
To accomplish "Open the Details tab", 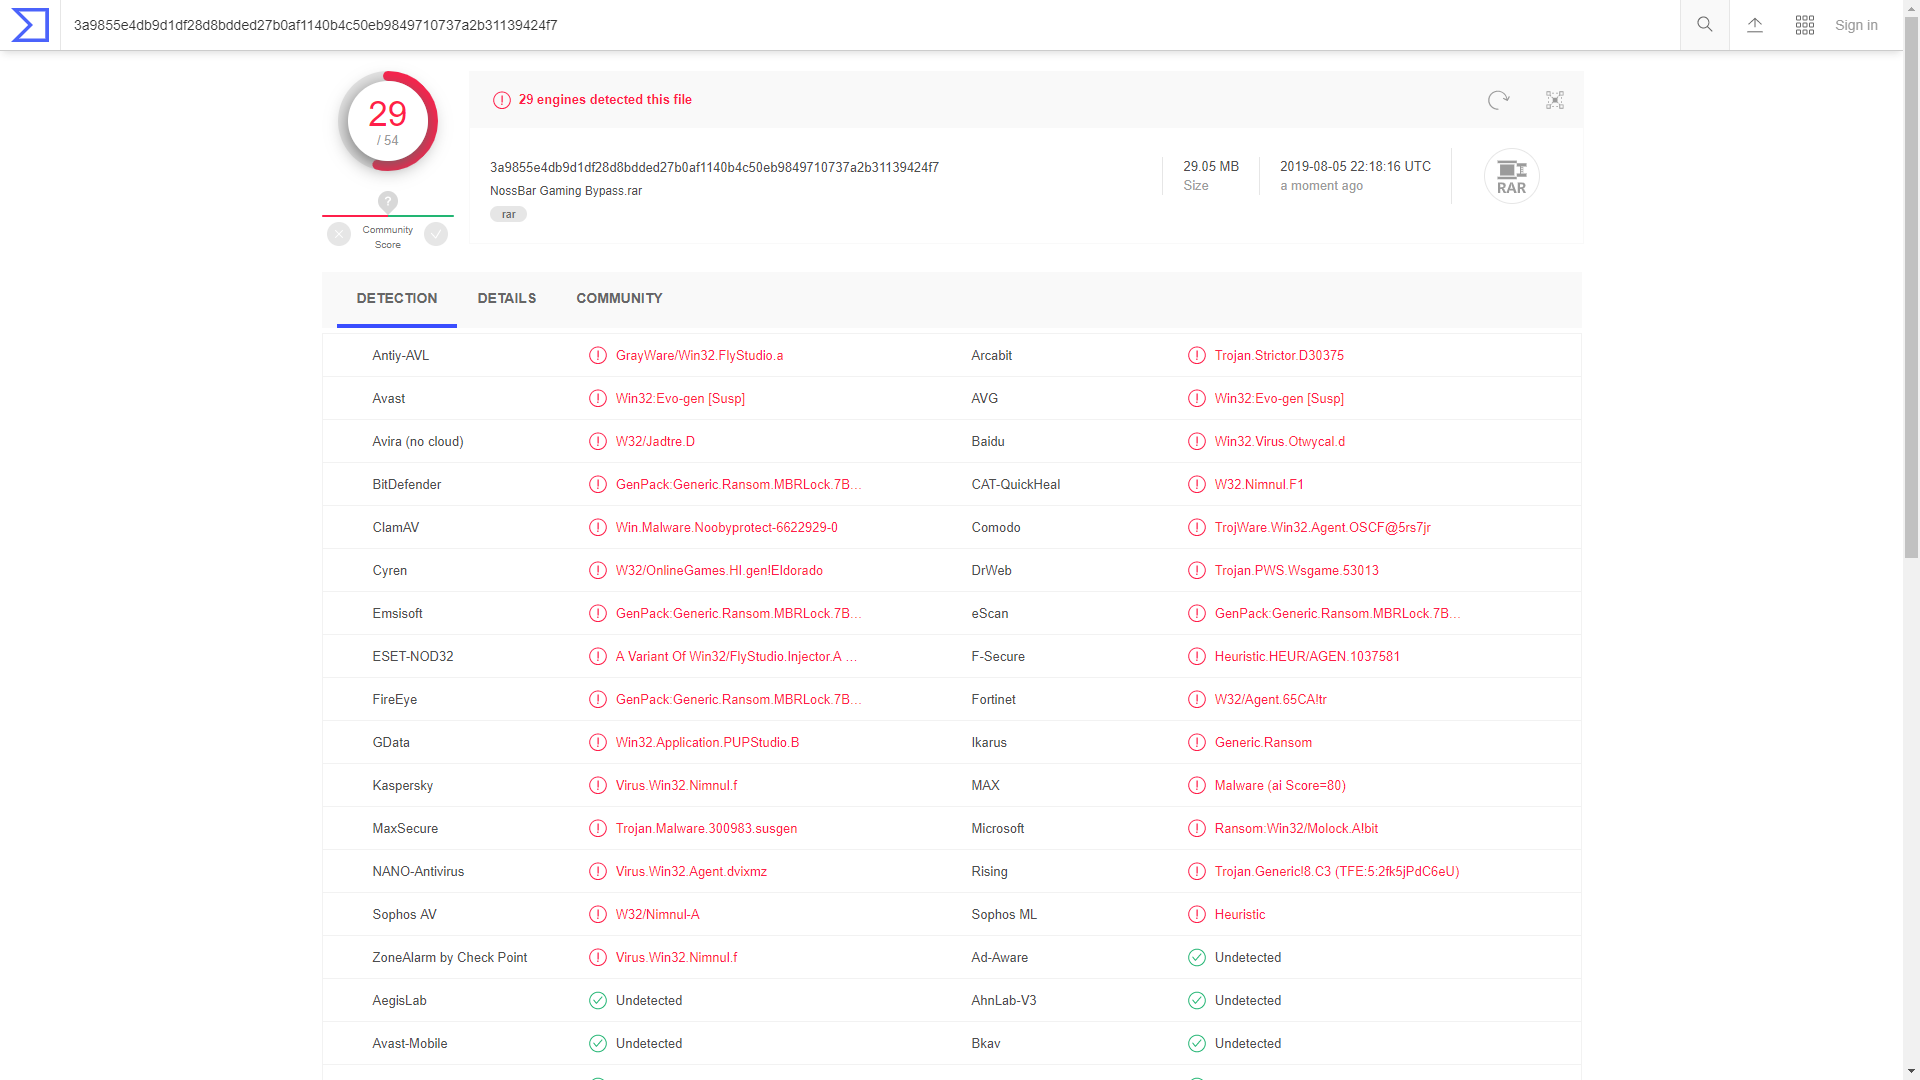I will [x=507, y=299].
